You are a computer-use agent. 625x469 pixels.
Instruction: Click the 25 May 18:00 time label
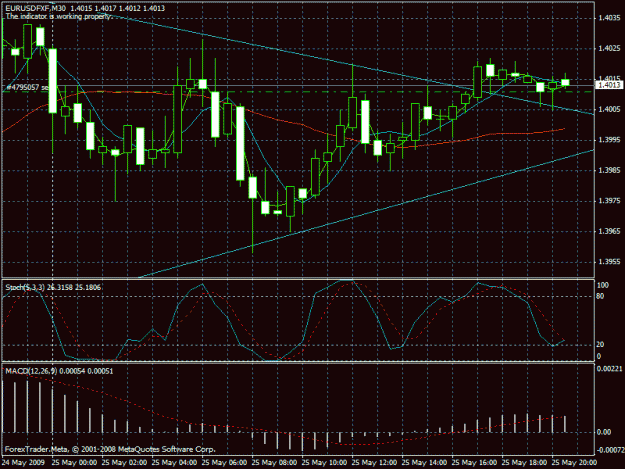coord(524,463)
